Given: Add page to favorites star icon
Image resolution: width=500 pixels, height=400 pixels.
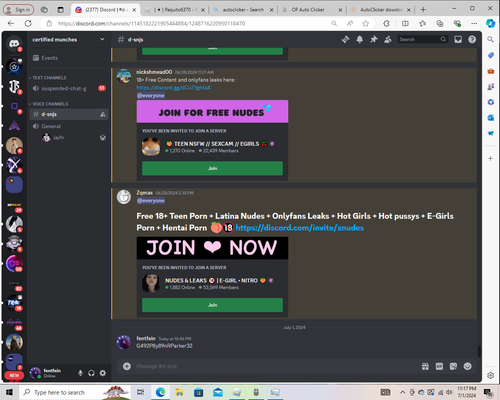Looking at the screenshot, I should (x=366, y=23).
